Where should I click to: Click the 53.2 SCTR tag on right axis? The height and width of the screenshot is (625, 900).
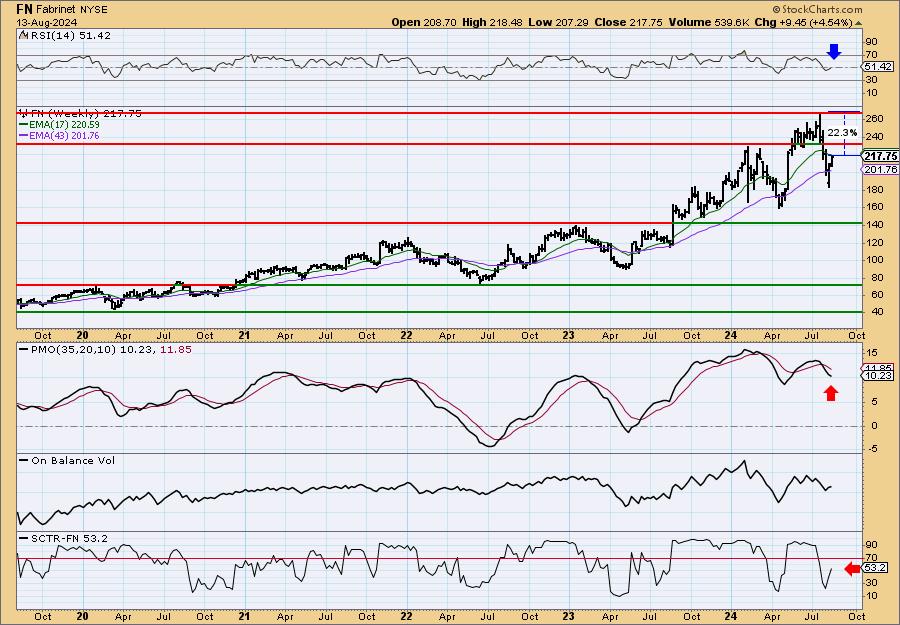(874, 569)
